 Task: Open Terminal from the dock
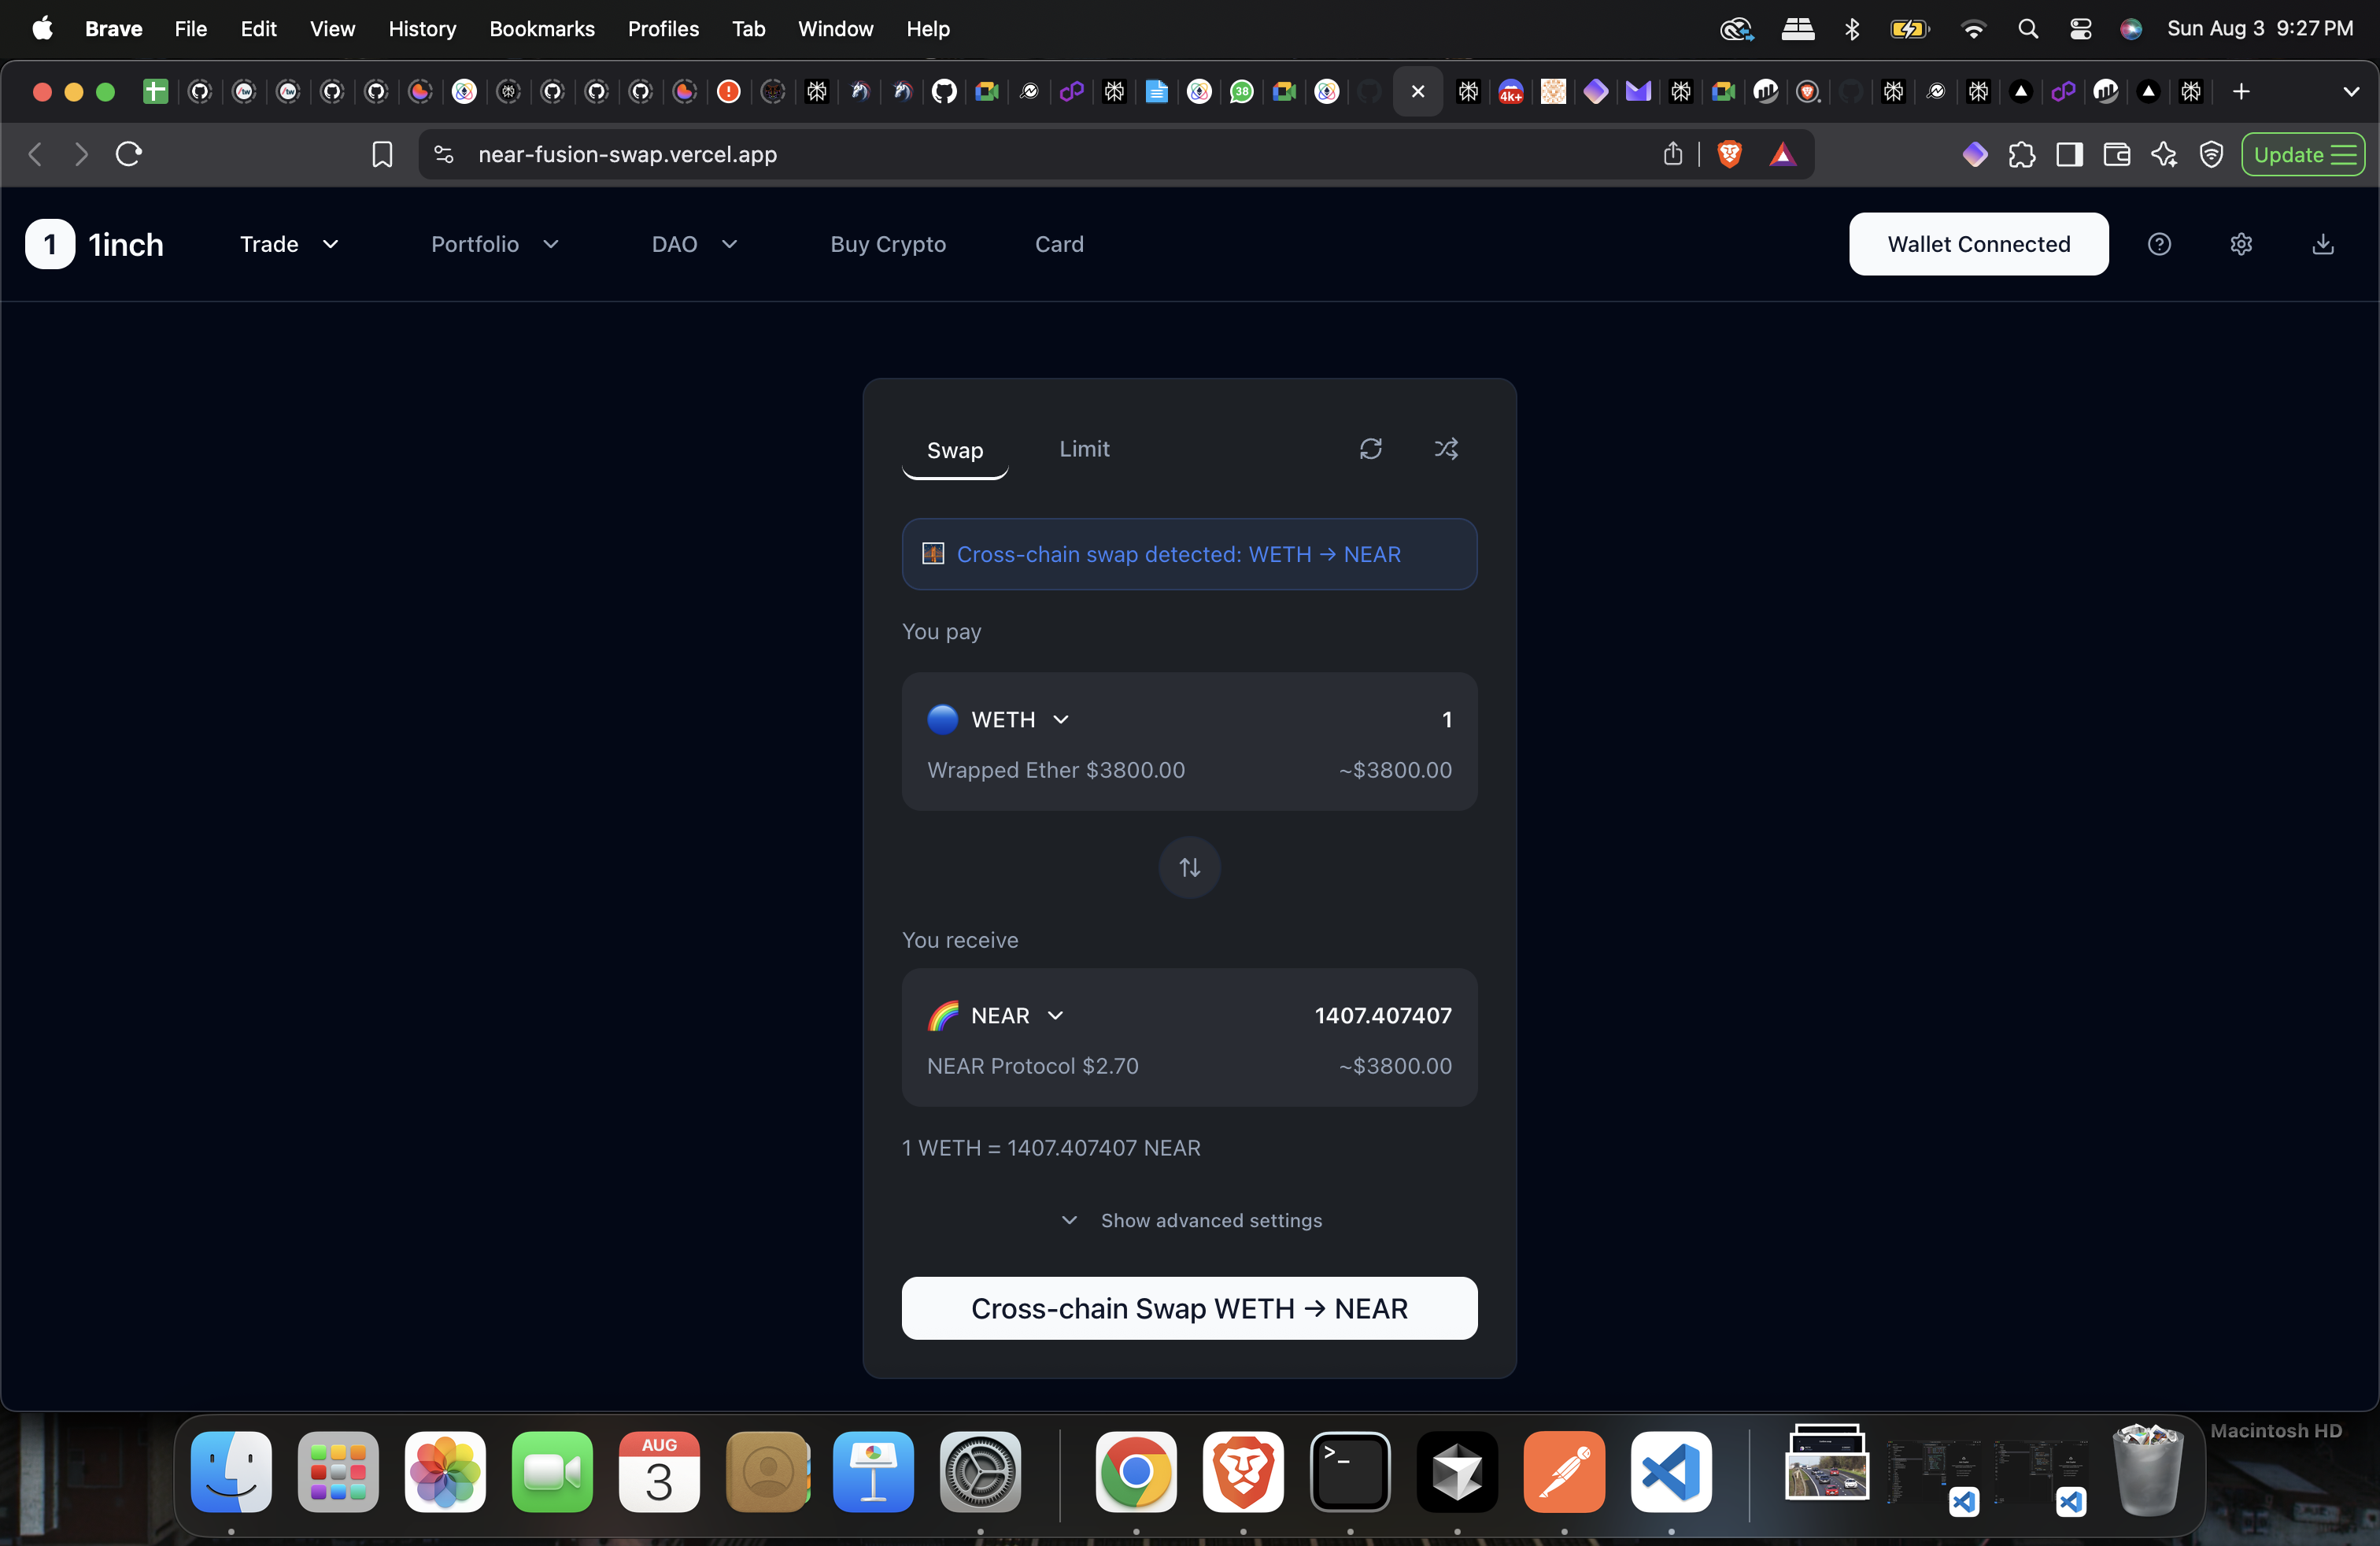coord(1350,1472)
